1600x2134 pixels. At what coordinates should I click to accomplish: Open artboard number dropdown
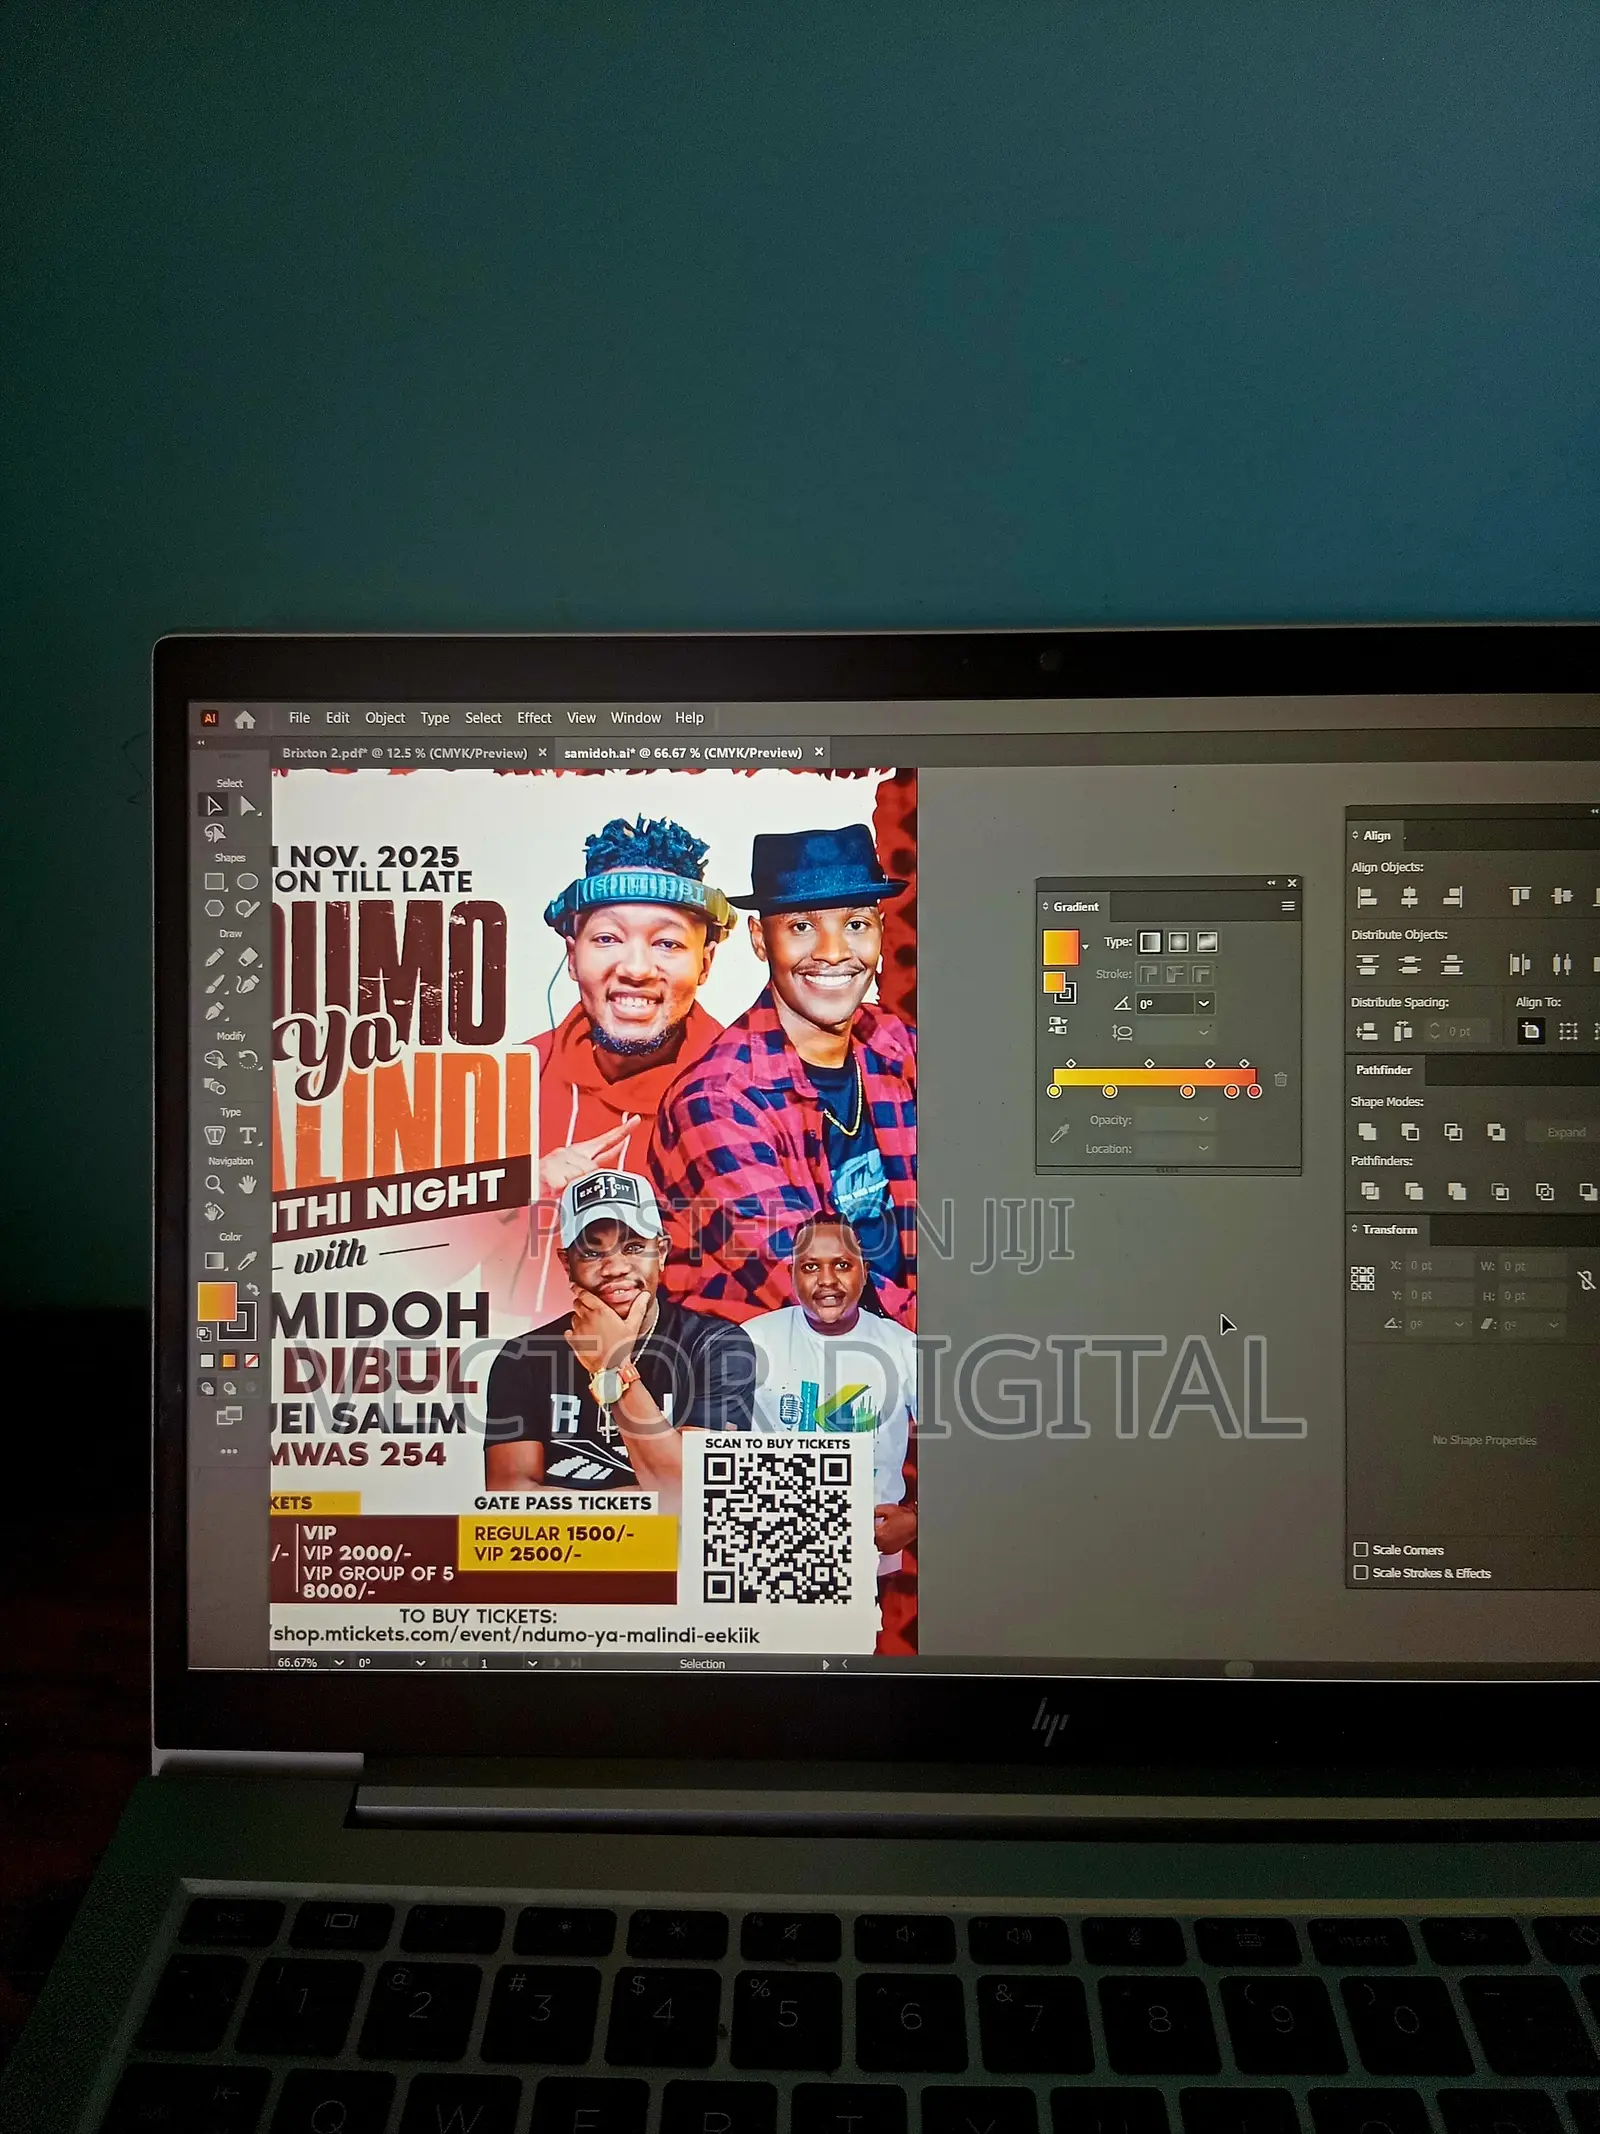tap(532, 1663)
